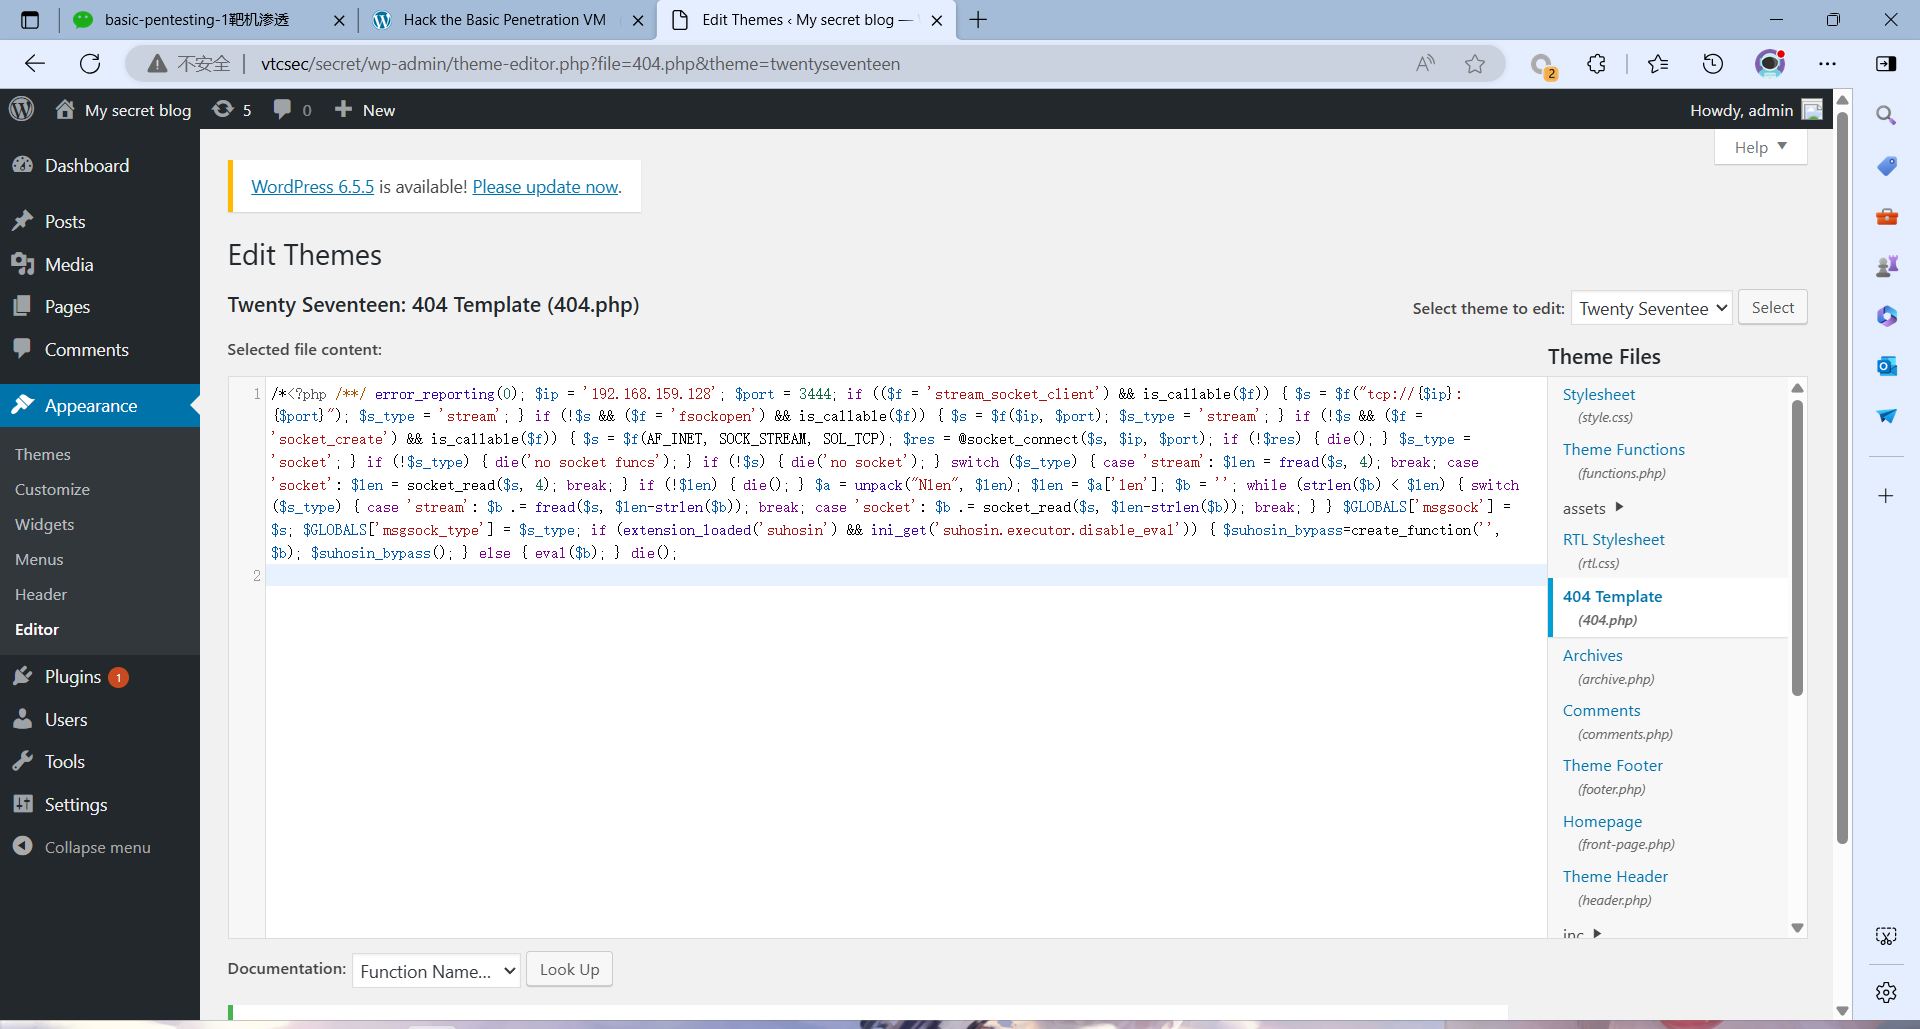Open the Pages menu
Screen dimensions: 1920x1029
point(100,306)
